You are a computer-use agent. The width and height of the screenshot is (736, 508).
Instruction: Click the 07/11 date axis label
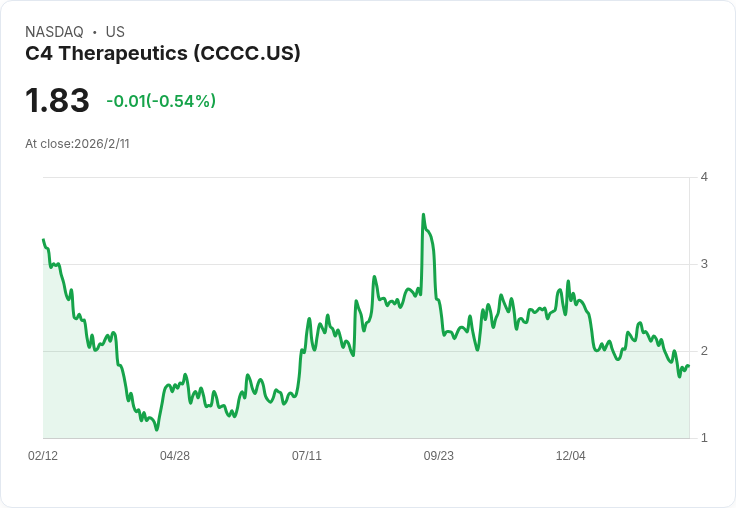pos(307,455)
